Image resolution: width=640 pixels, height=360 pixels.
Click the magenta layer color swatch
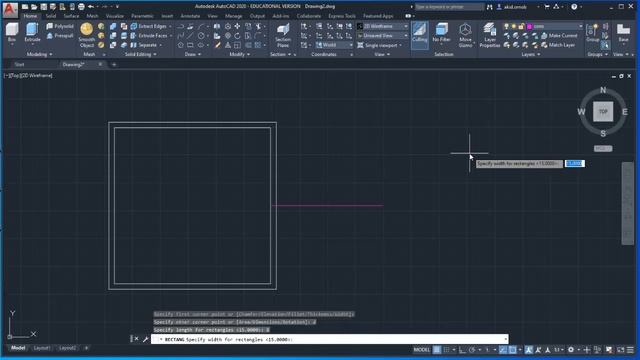[x=529, y=26]
